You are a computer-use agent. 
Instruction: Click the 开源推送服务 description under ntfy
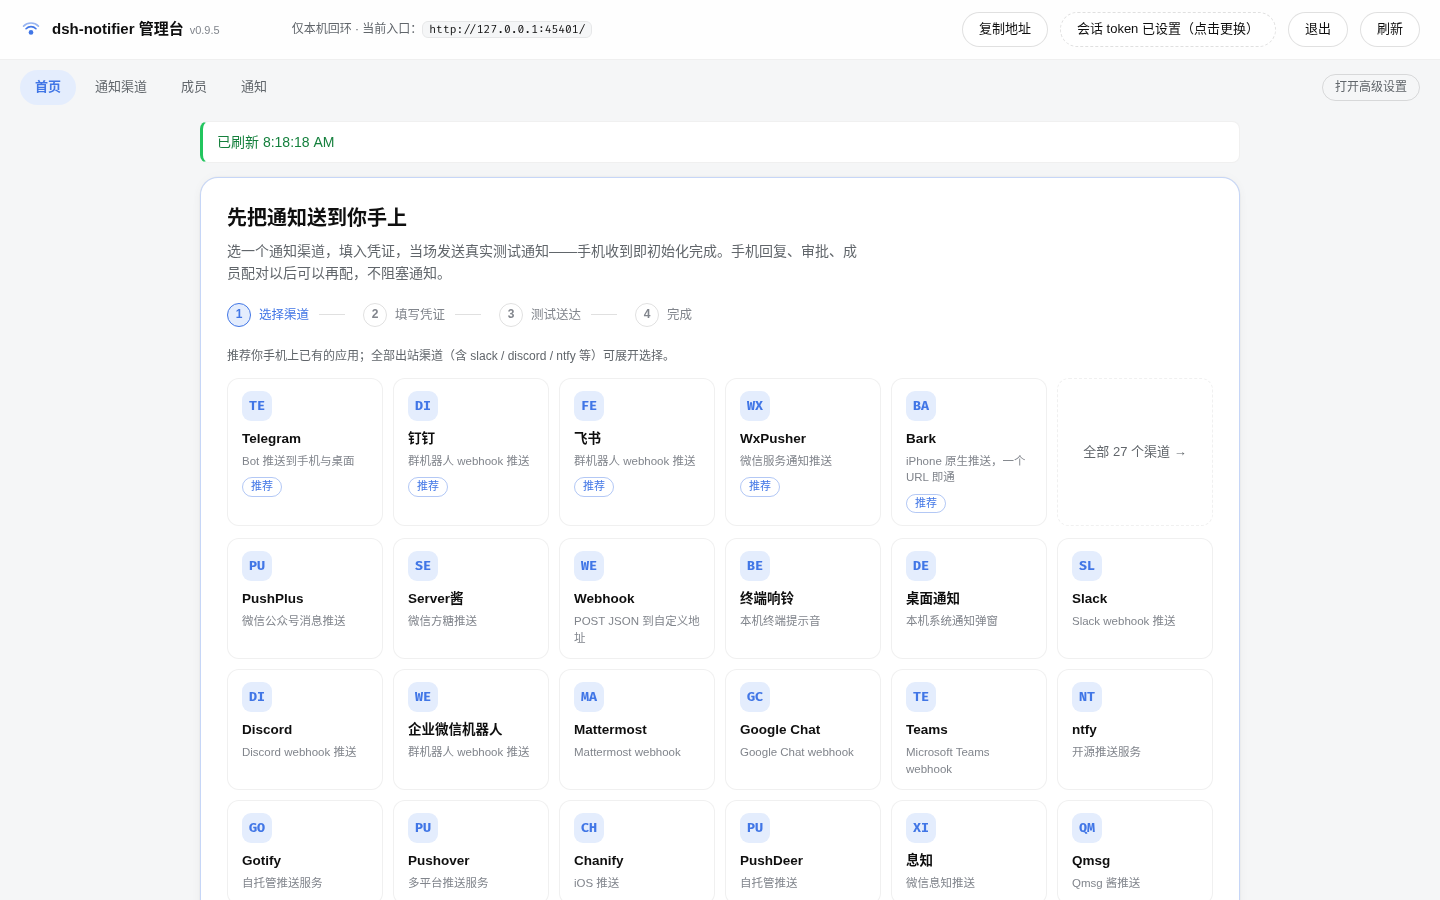[x=1107, y=752]
